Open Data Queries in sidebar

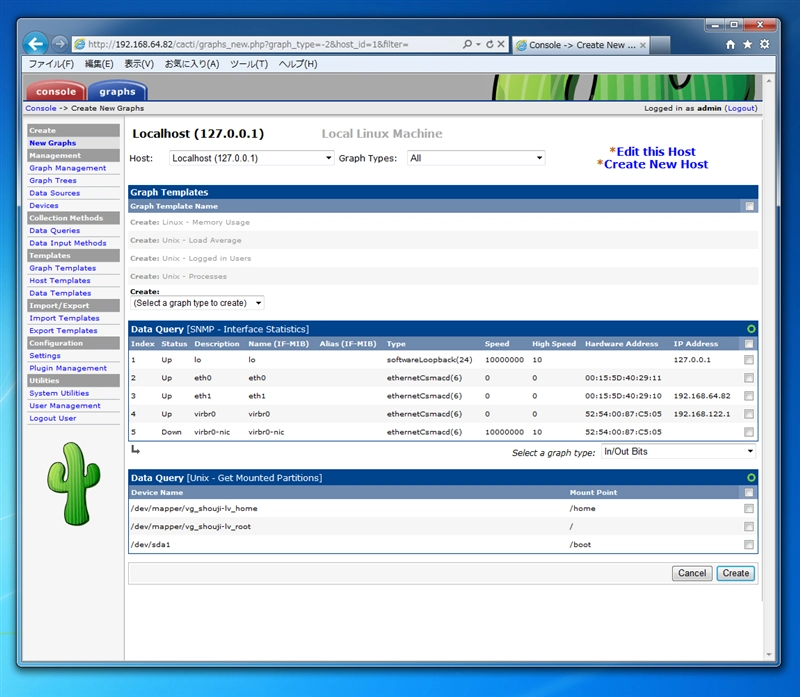click(55, 231)
